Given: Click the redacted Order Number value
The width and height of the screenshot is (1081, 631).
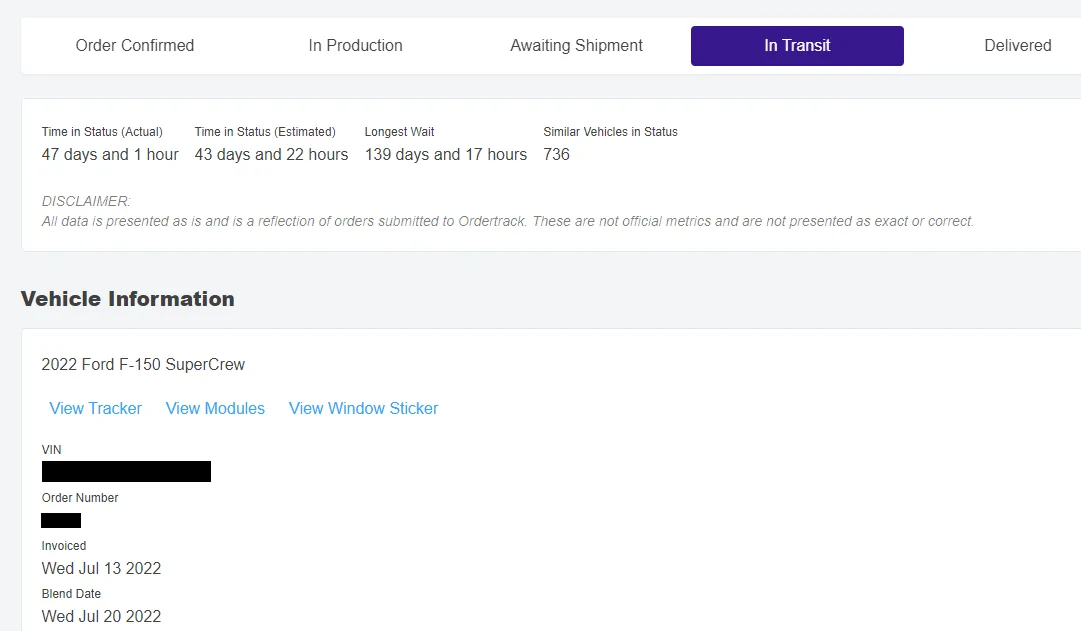Looking at the screenshot, I should 61,520.
